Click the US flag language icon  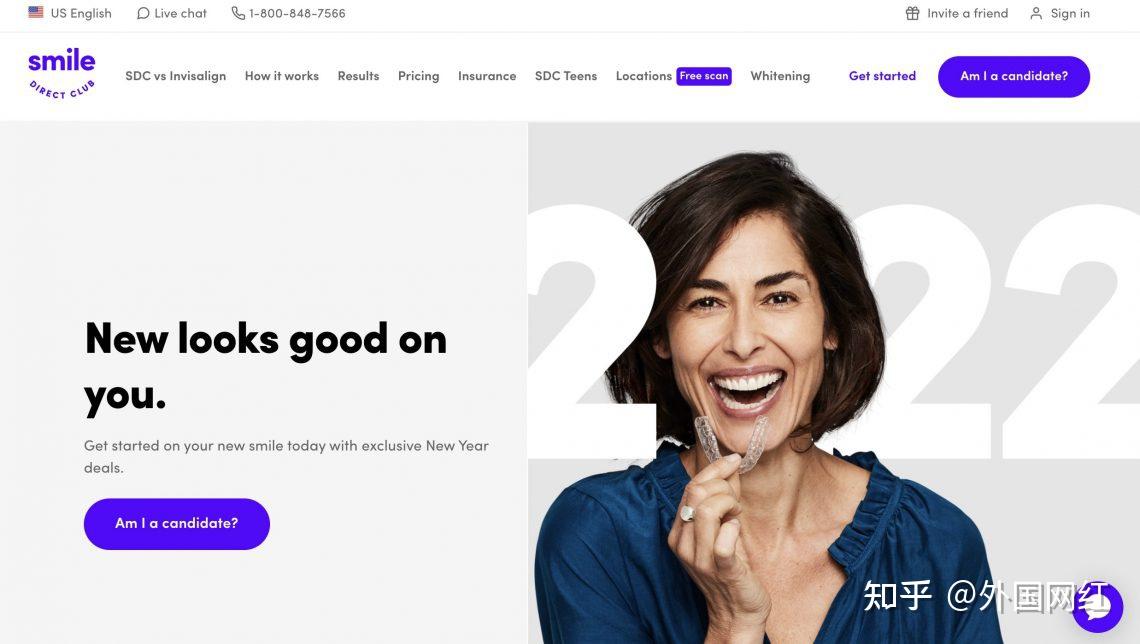click(x=36, y=12)
